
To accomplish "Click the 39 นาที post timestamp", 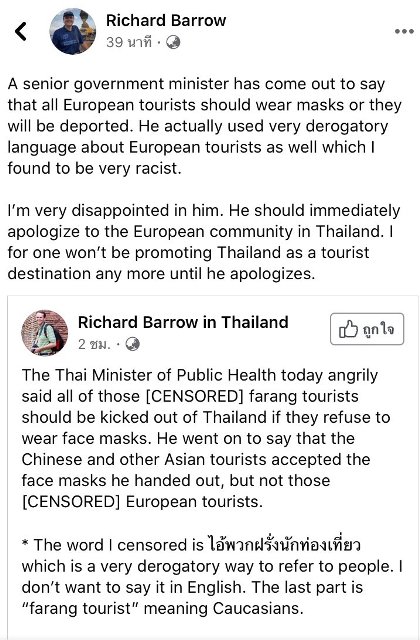I will (x=129, y=42).
